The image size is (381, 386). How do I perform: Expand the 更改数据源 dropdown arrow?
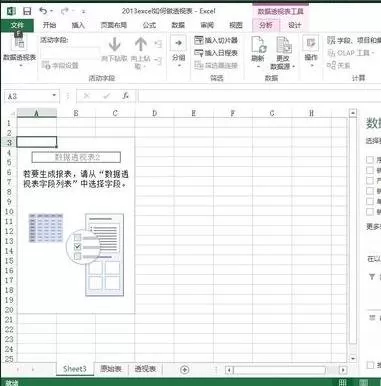tap(294, 67)
